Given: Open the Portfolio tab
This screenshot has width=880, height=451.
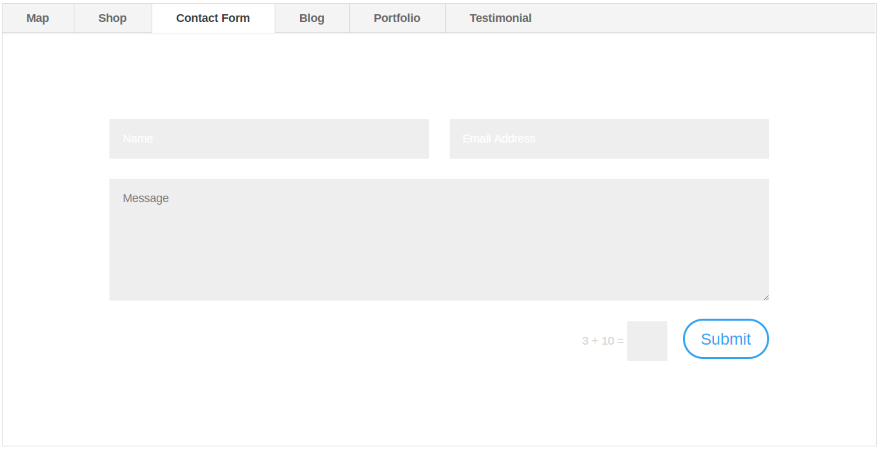Looking at the screenshot, I should (x=397, y=18).
